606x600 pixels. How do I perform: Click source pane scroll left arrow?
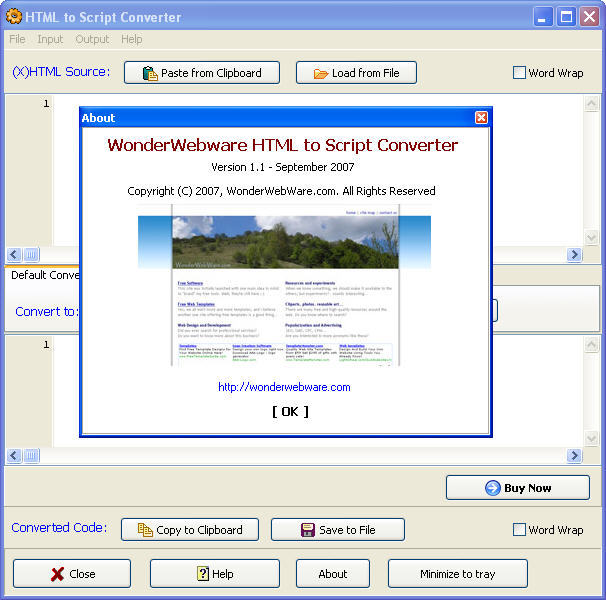(x=14, y=254)
